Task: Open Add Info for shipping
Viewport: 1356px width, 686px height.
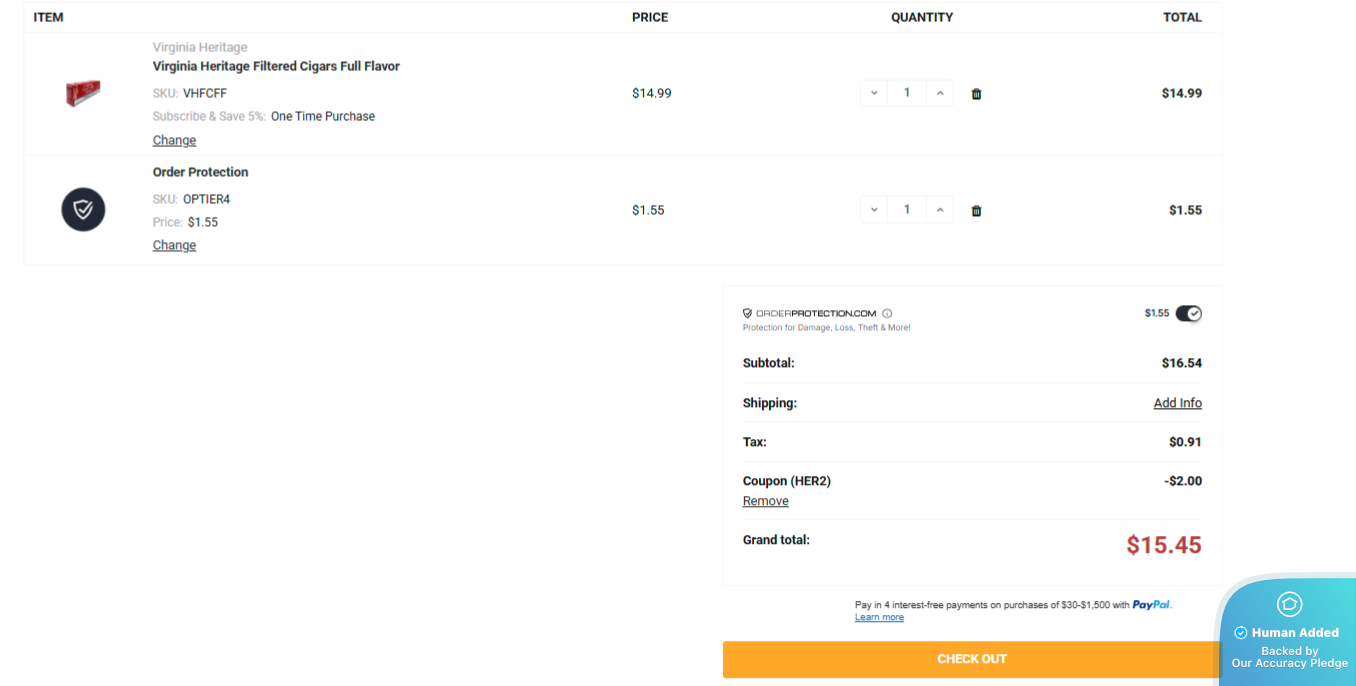Action: tap(1177, 403)
